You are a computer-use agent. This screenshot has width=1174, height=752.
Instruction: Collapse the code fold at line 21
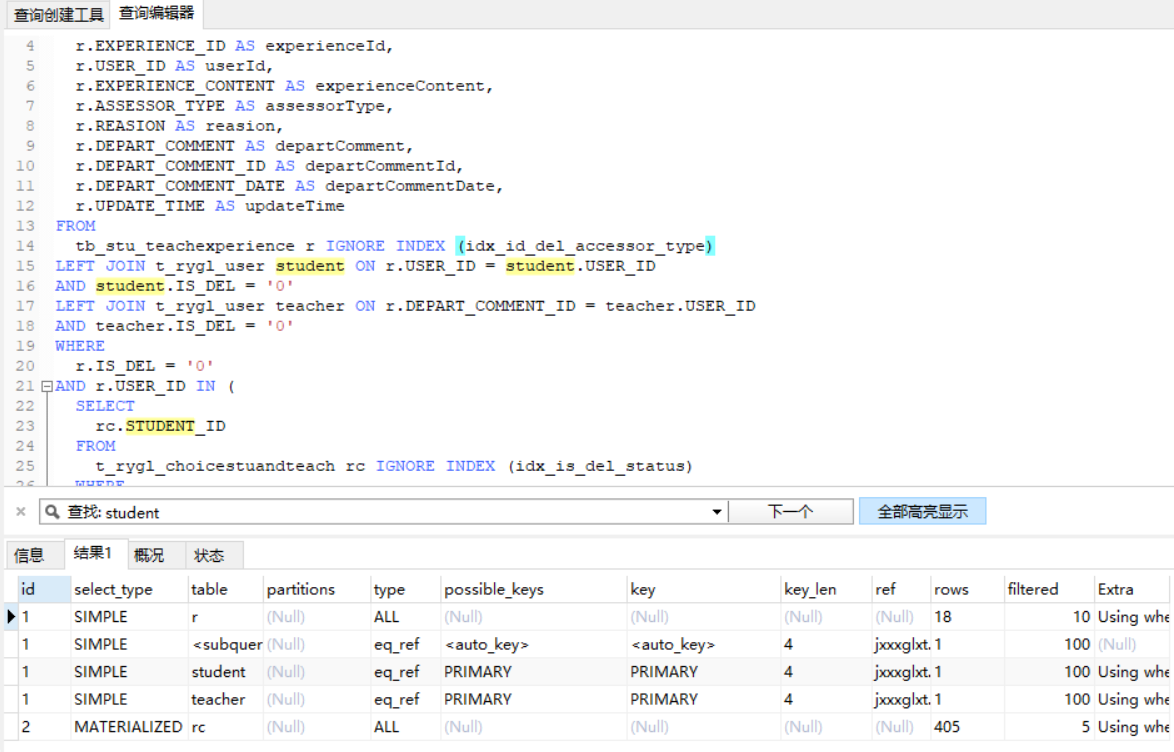click(46, 386)
